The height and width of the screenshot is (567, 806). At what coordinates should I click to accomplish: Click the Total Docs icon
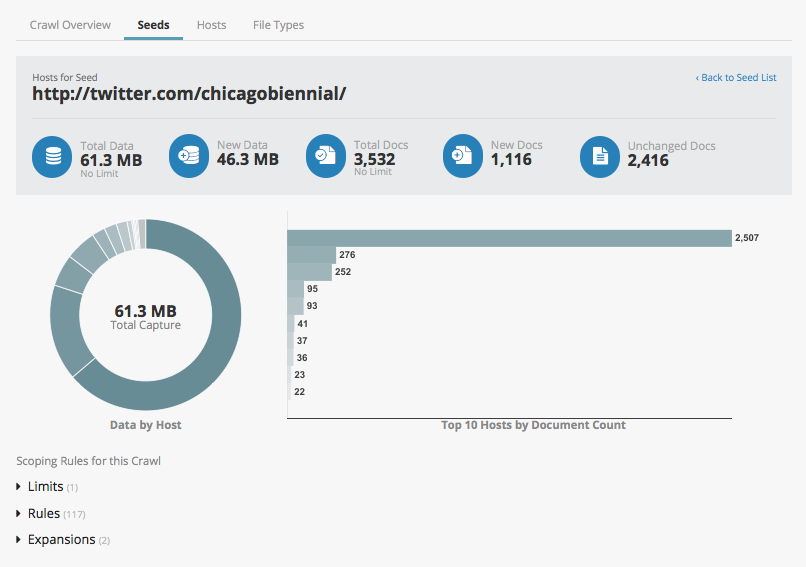coord(326,157)
